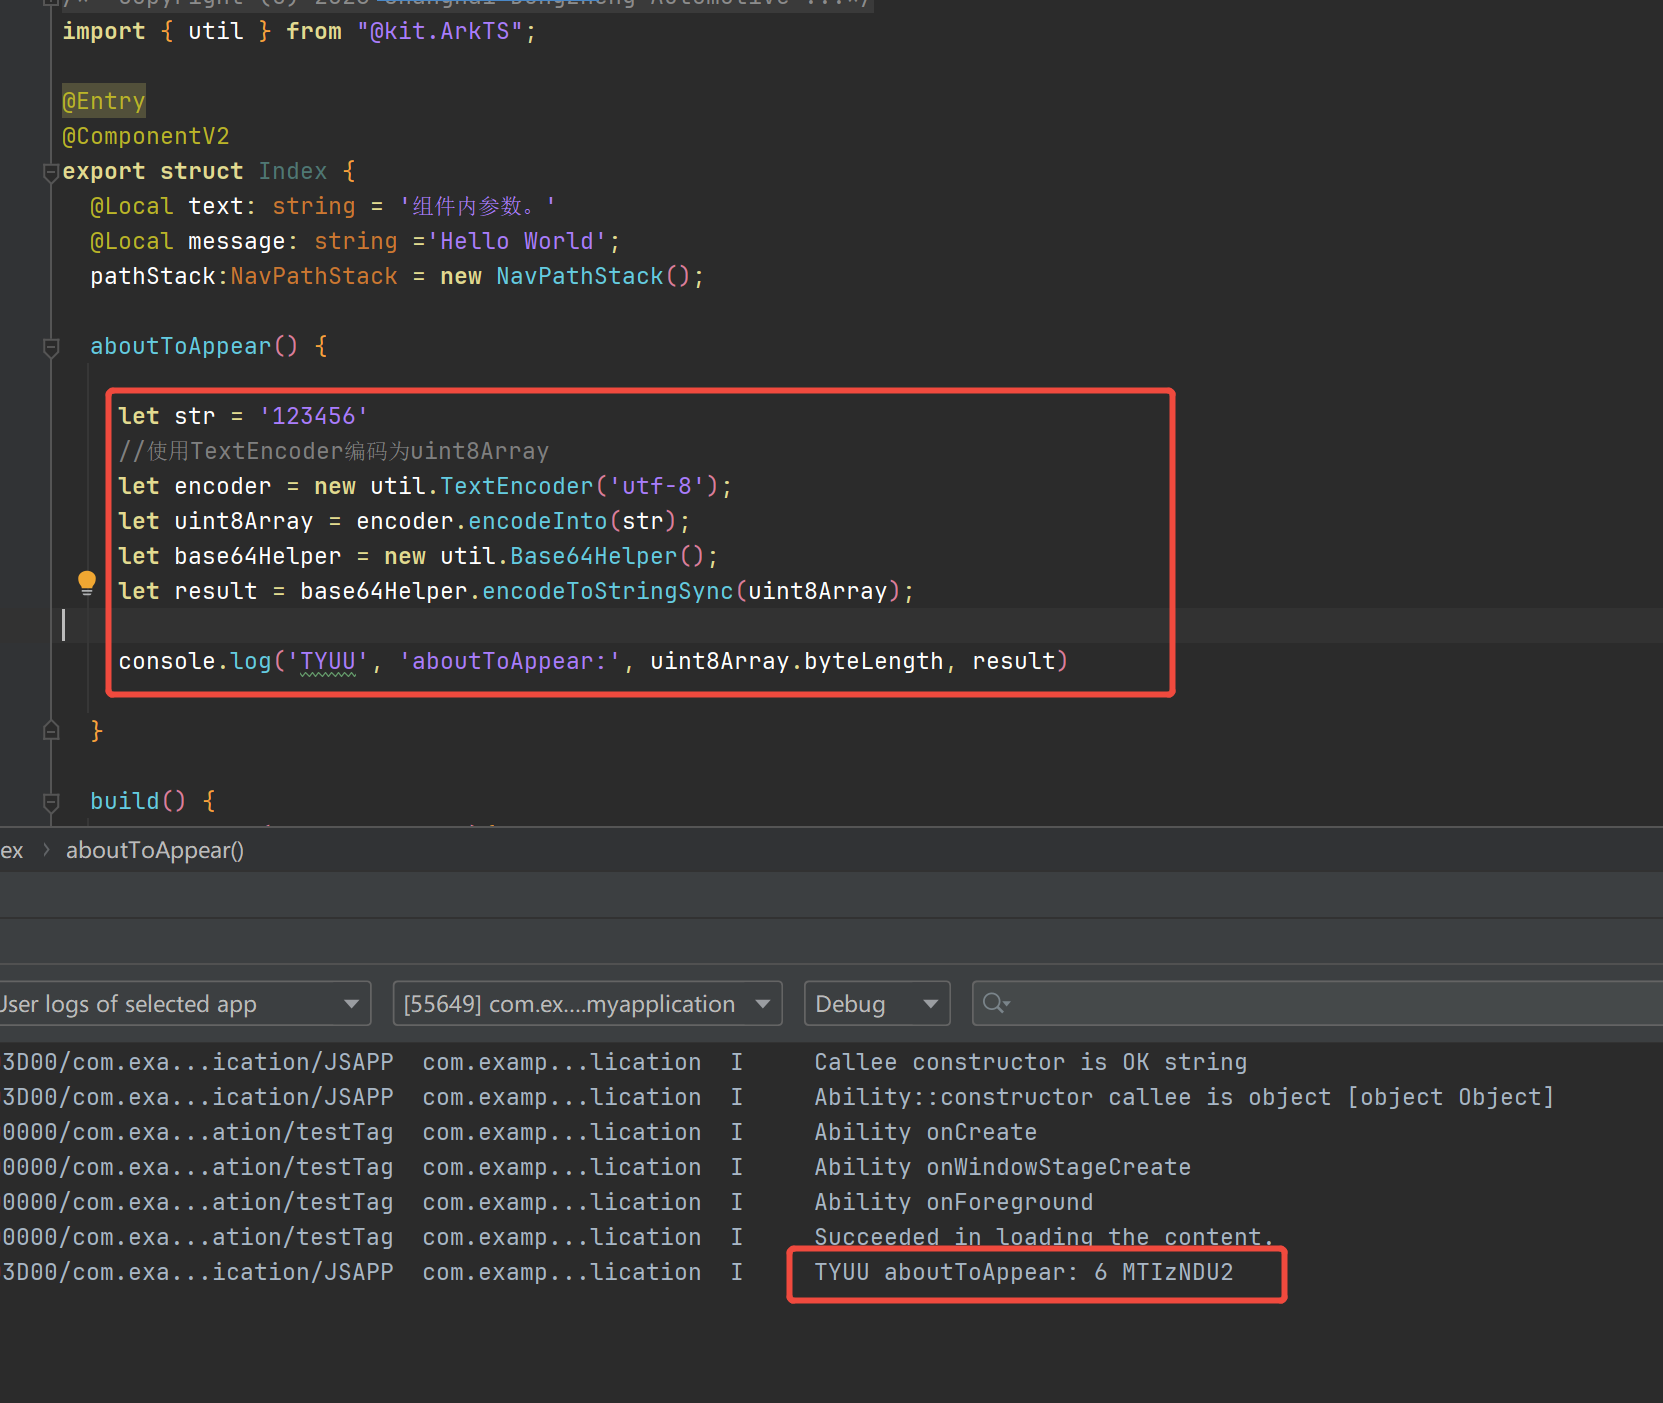
Task: Click the yellow lightbulb quick-fix icon
Action: 87,582
